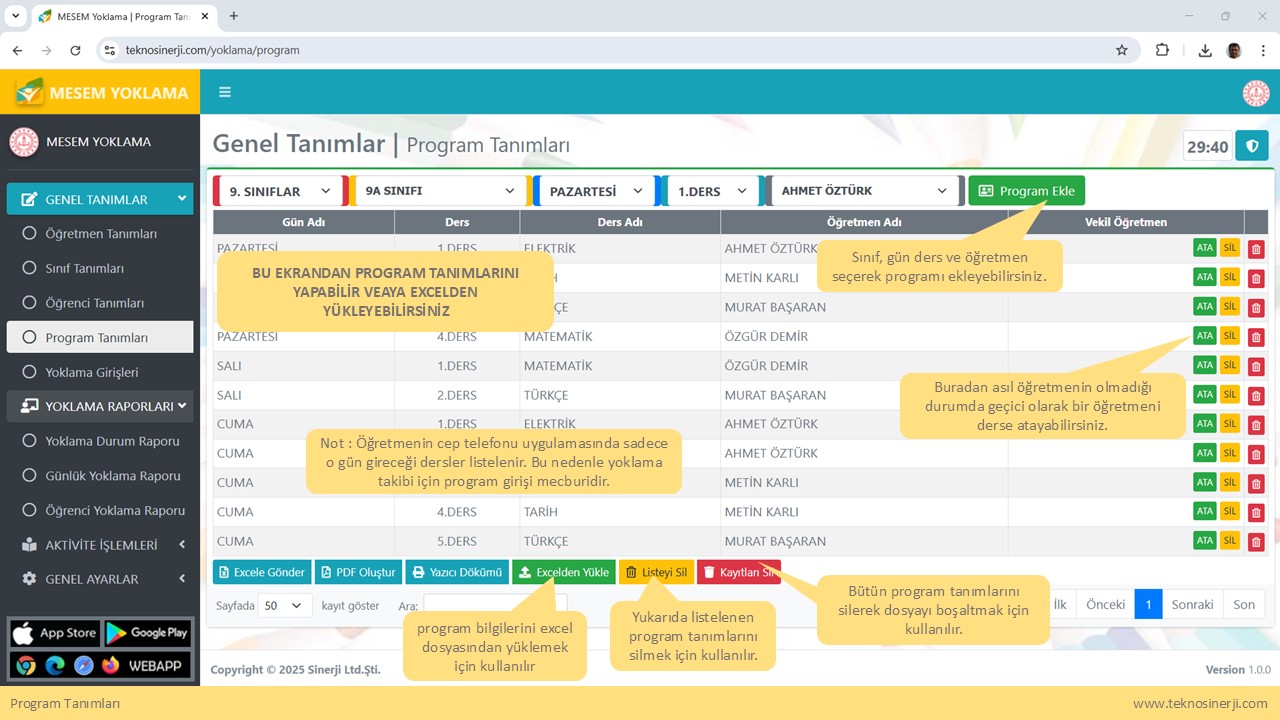1280x720 pixels.
Task: Open the 9. SINIFLAR grade dropdown
Action: pos(279,191)
